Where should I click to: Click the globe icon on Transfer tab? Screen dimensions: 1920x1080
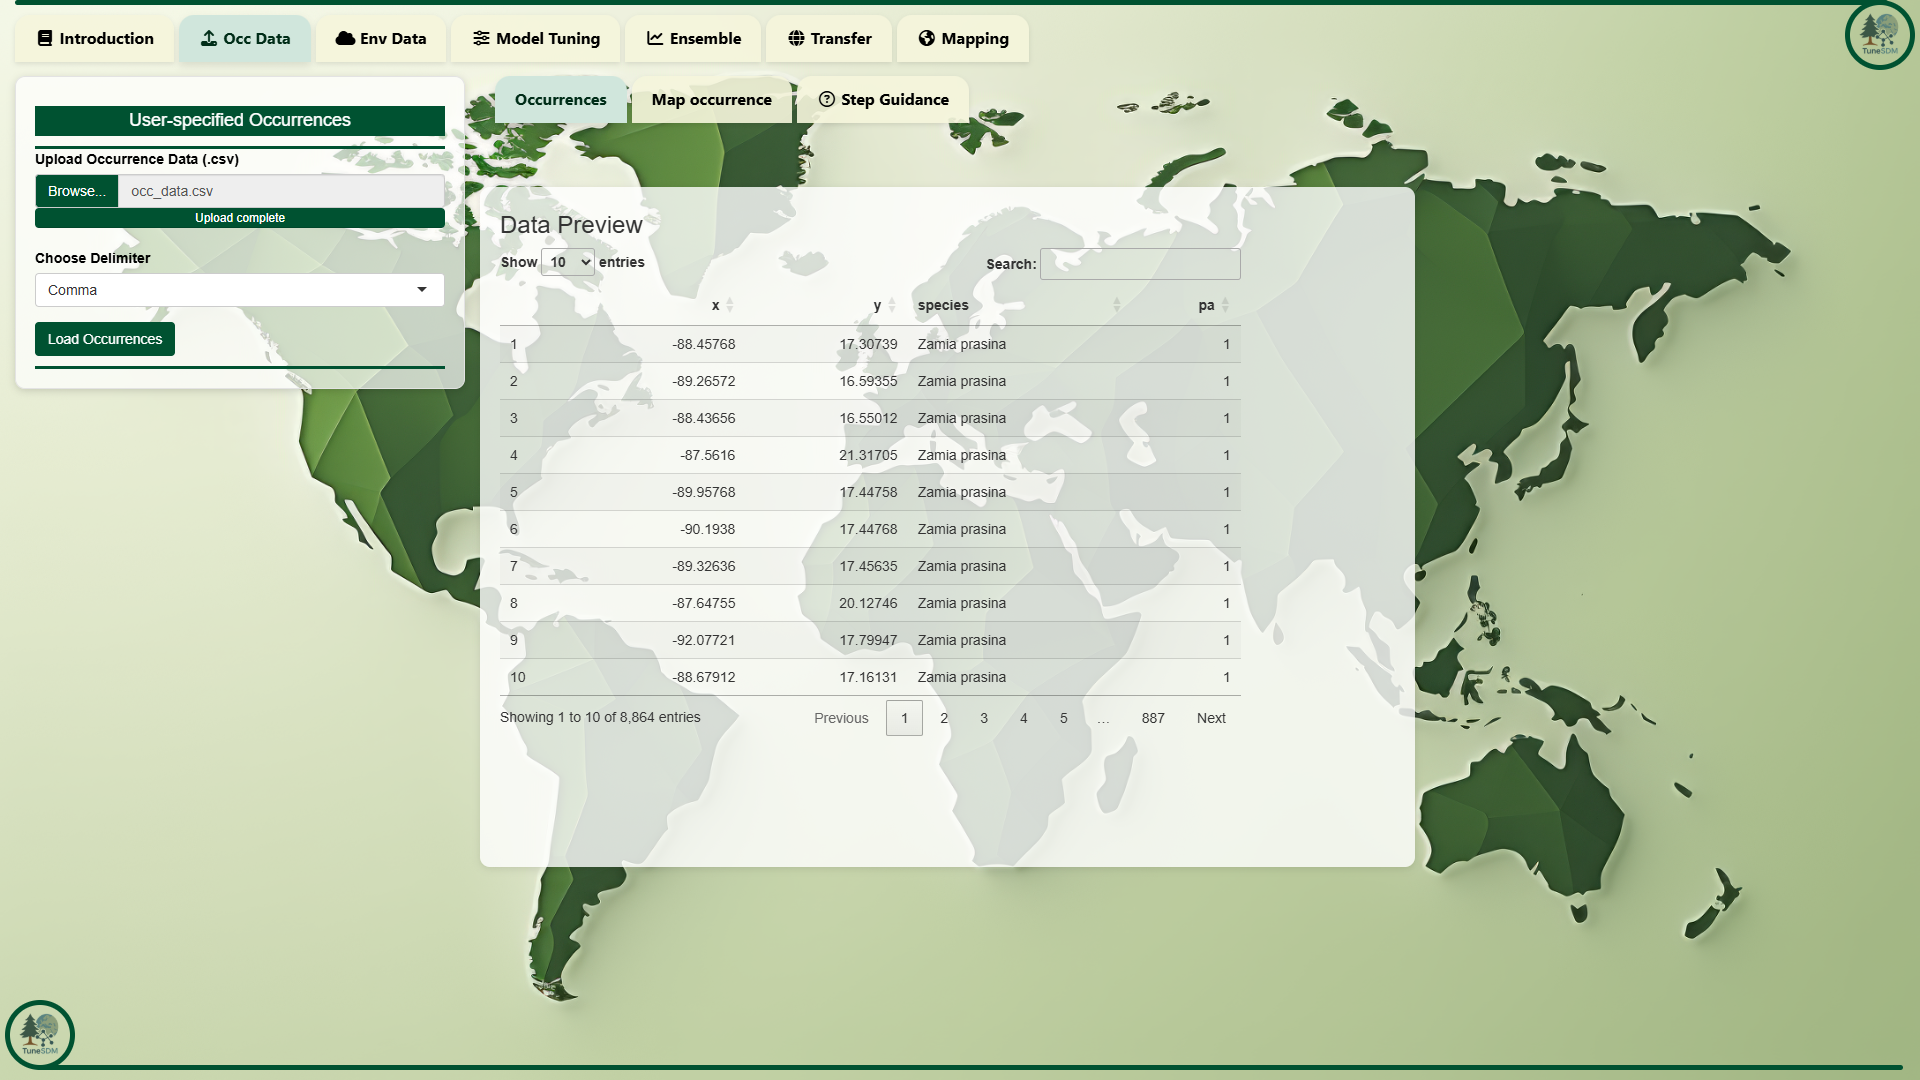pyautogui.click(x=796, y=39)
